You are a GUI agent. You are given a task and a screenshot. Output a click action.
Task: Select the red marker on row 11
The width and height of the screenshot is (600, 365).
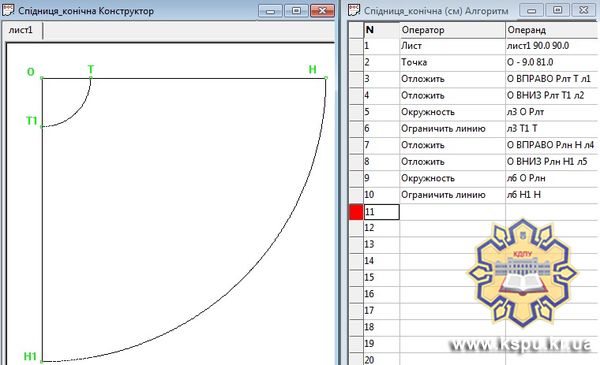coord(356,212)
